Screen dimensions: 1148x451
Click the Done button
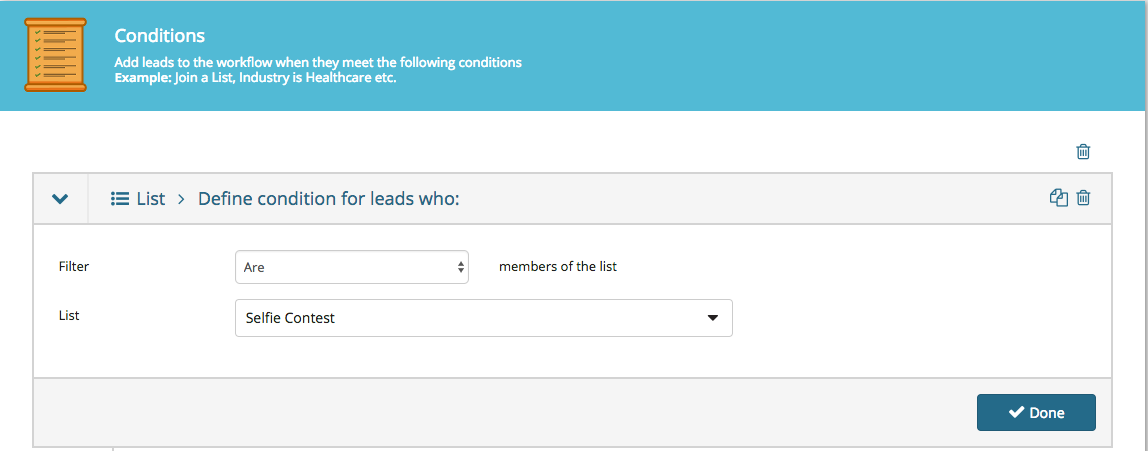click(x=1036, y=412)
